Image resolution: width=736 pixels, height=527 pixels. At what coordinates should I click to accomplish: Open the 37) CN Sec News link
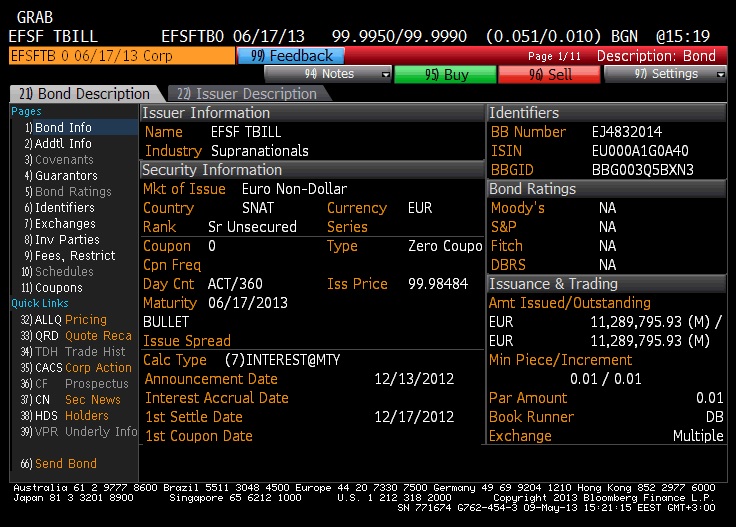[x=70, y=399]
